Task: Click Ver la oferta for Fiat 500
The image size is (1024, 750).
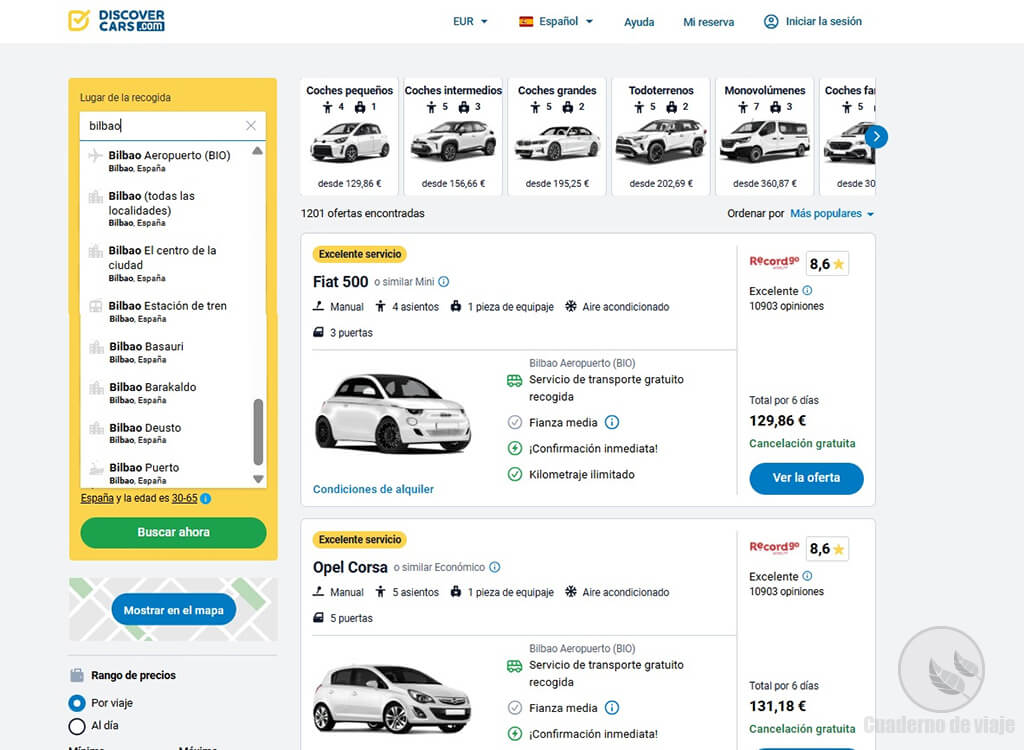Action: tap(807, 478)
